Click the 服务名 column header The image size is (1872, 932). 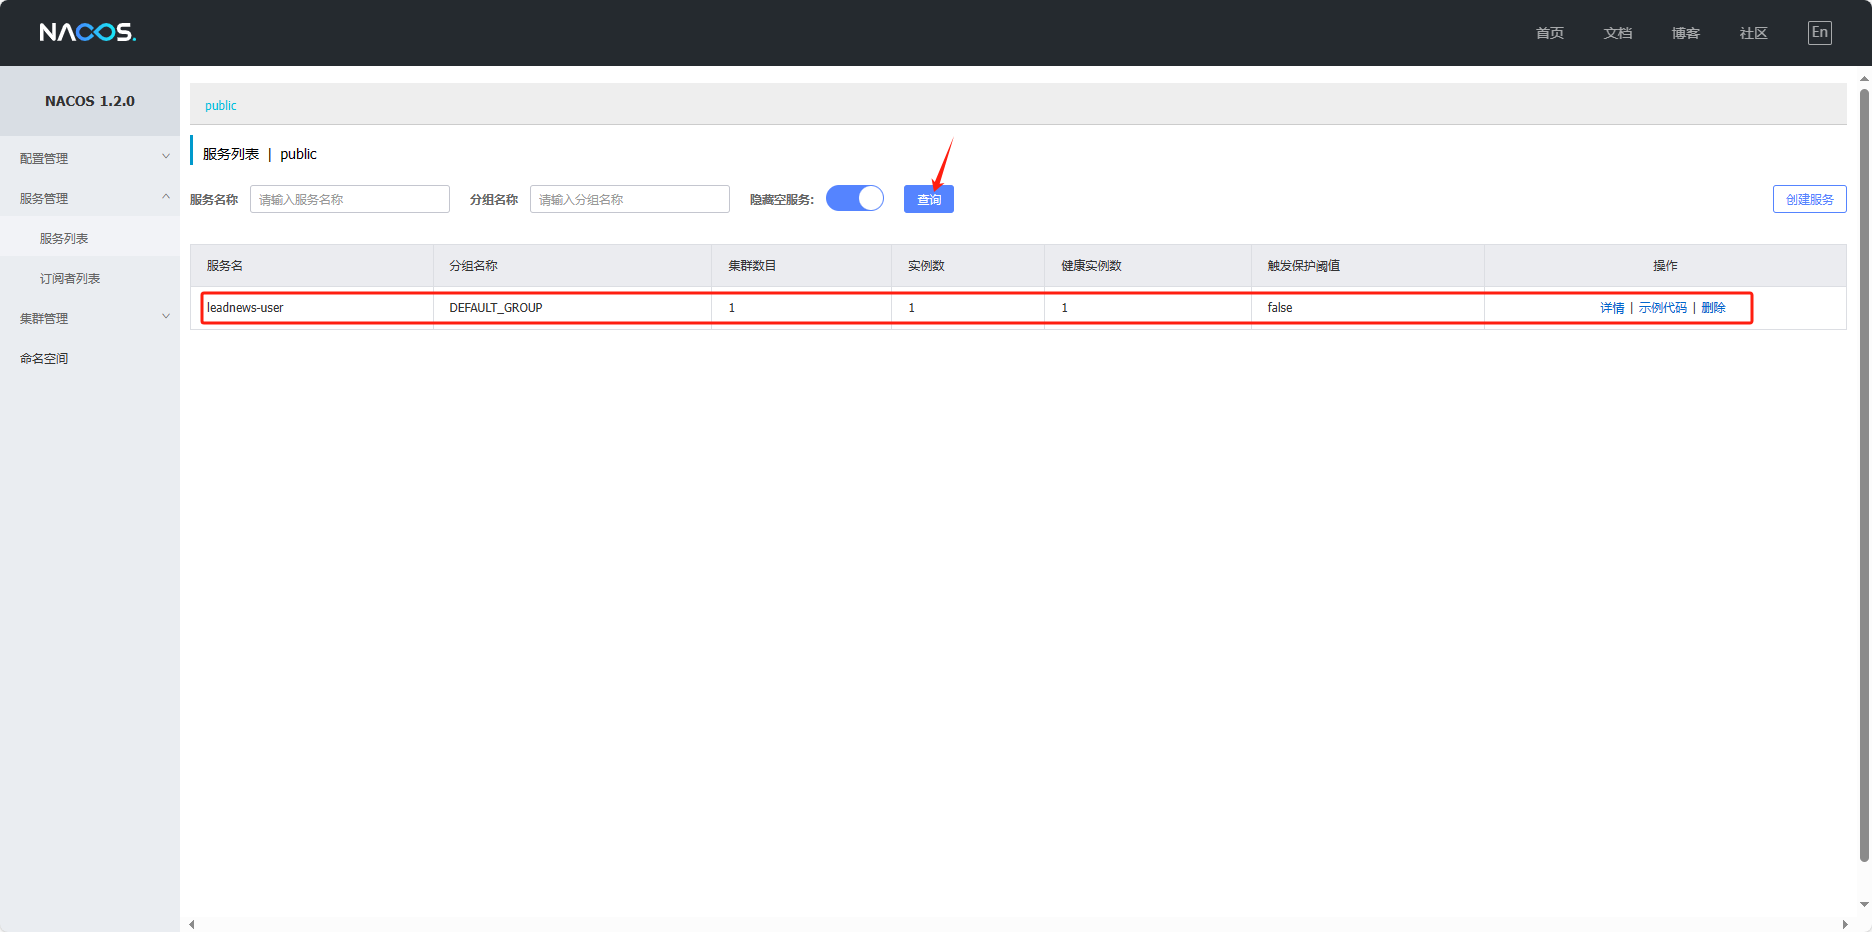(312, 266)
